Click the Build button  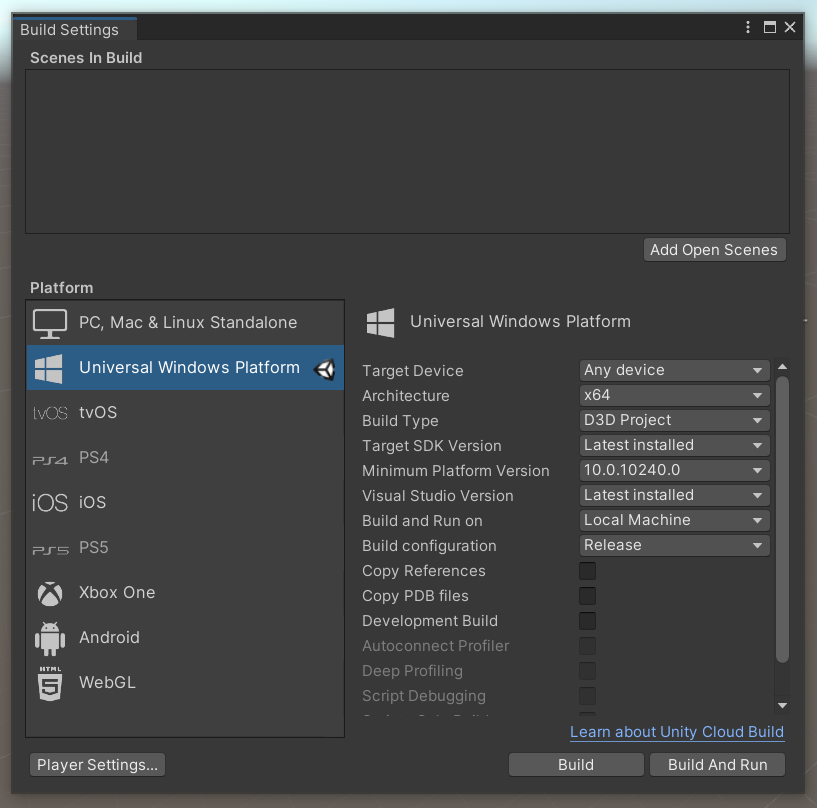point(576,765)
